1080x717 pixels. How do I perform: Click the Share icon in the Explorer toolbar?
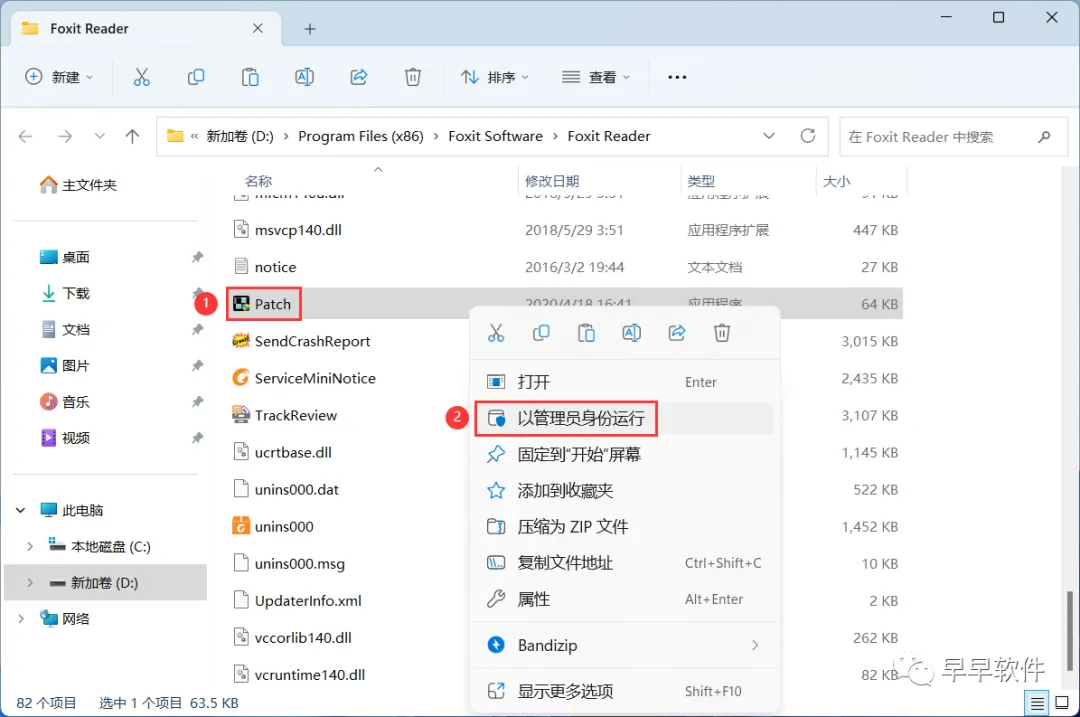click(x=359, y=77)
